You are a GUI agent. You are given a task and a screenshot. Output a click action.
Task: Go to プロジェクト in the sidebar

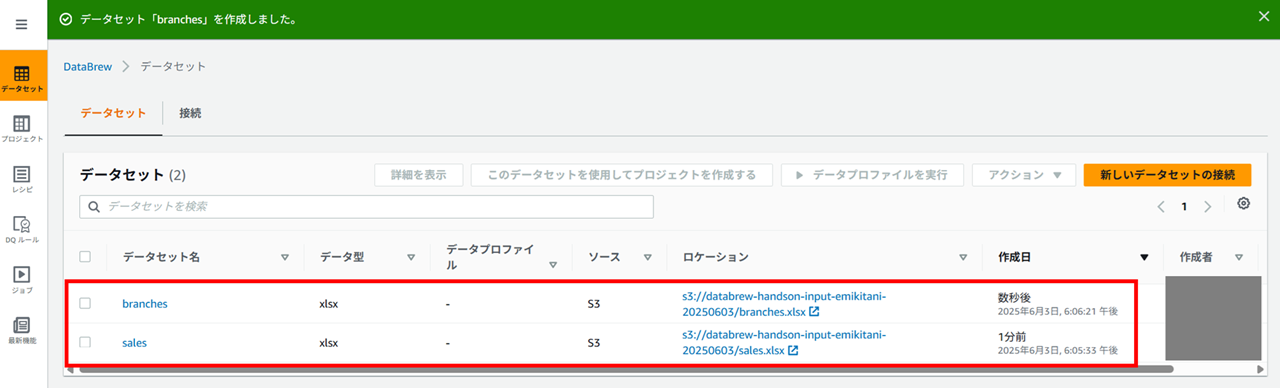tap(22, 128)
